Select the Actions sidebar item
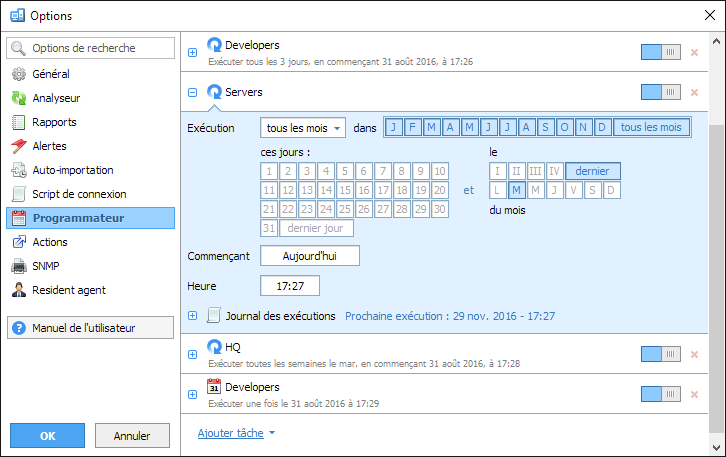 [x=50, y=242]
